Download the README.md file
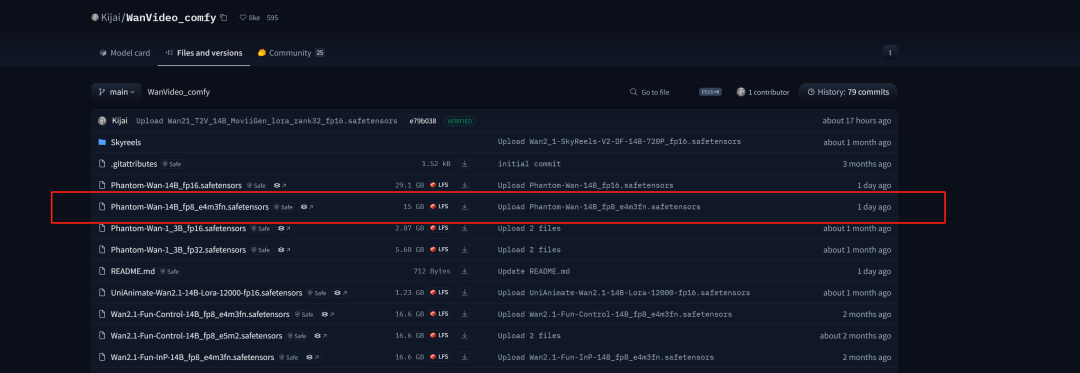 [465, 271]
